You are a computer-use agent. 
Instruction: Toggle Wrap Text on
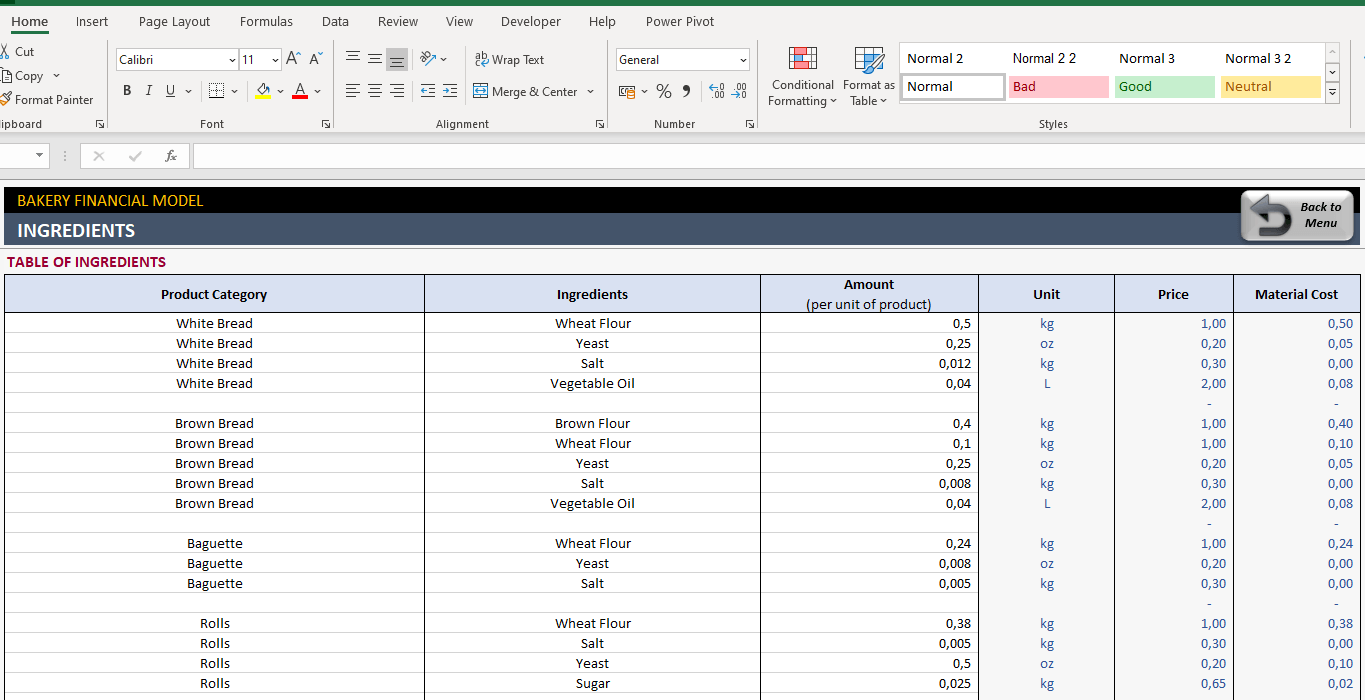tap(509, 59)
